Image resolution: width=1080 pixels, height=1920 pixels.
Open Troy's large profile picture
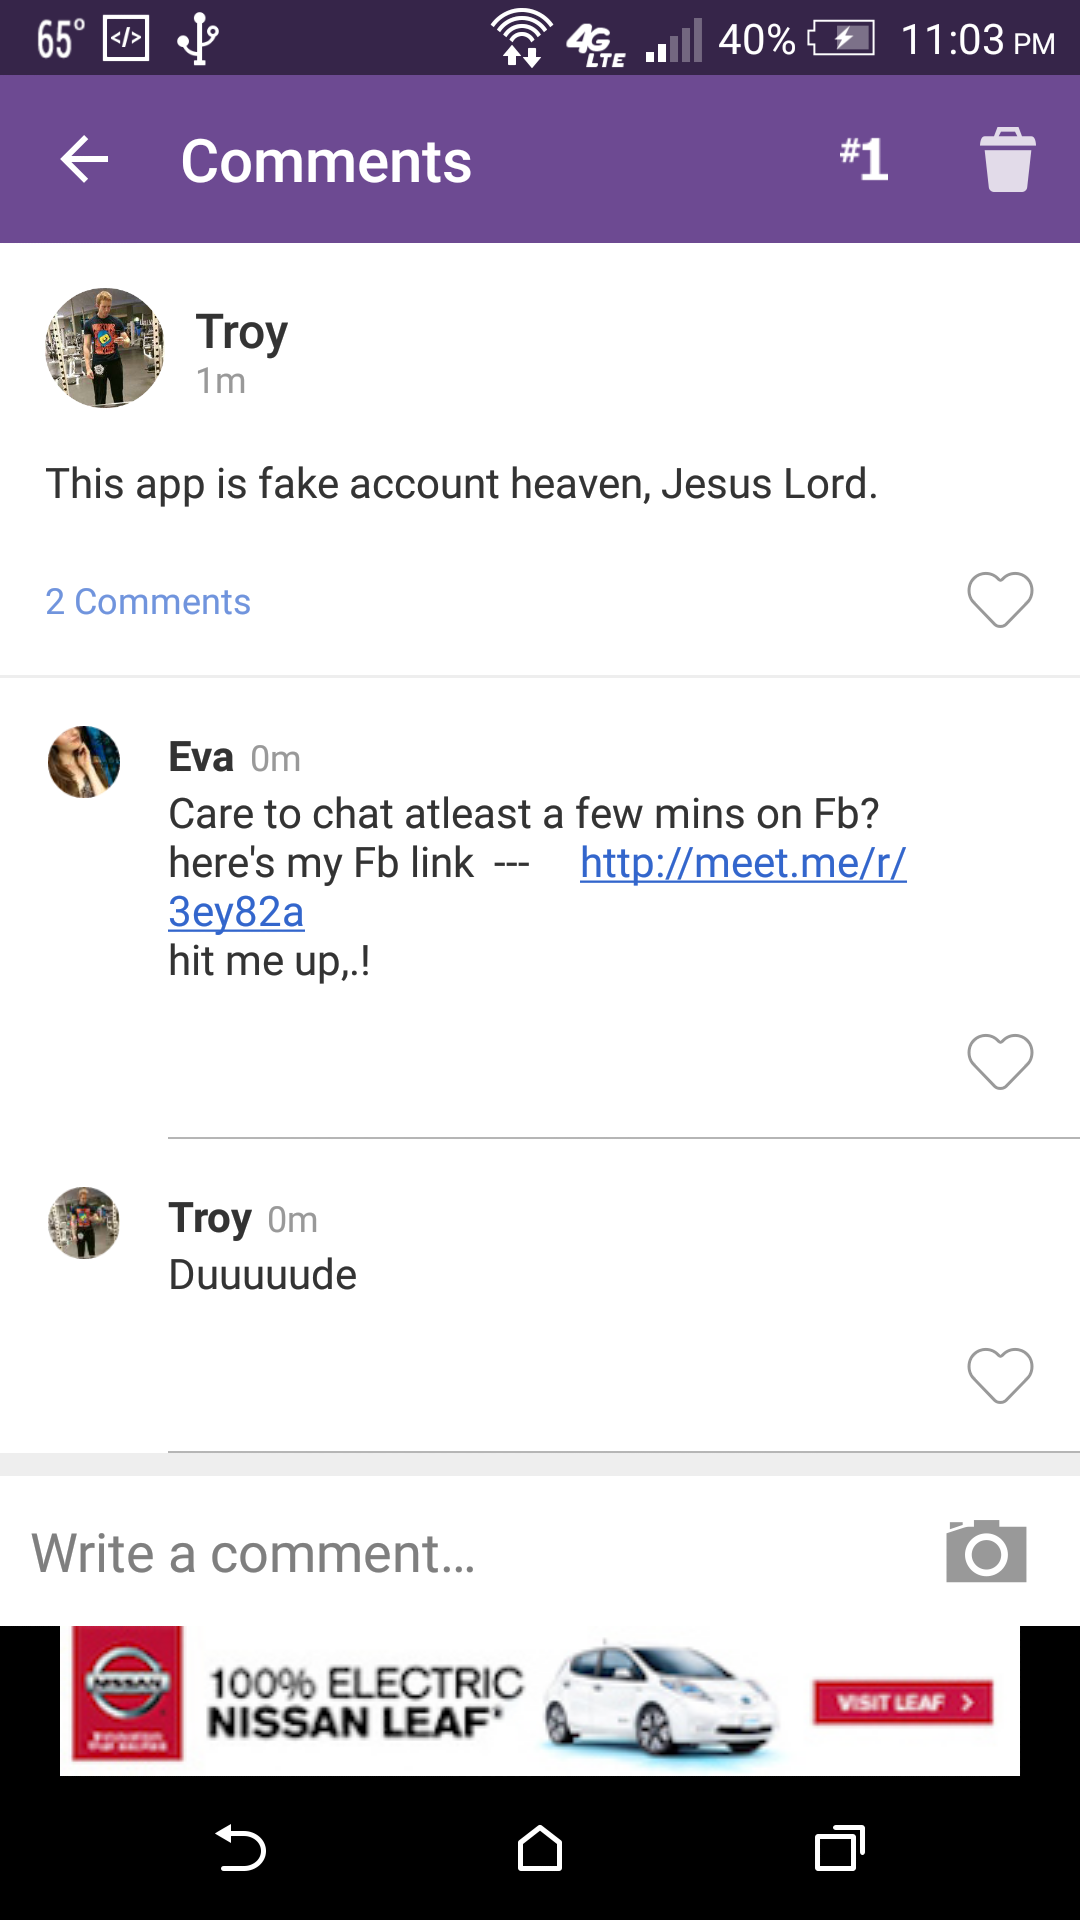coord(104,348)
